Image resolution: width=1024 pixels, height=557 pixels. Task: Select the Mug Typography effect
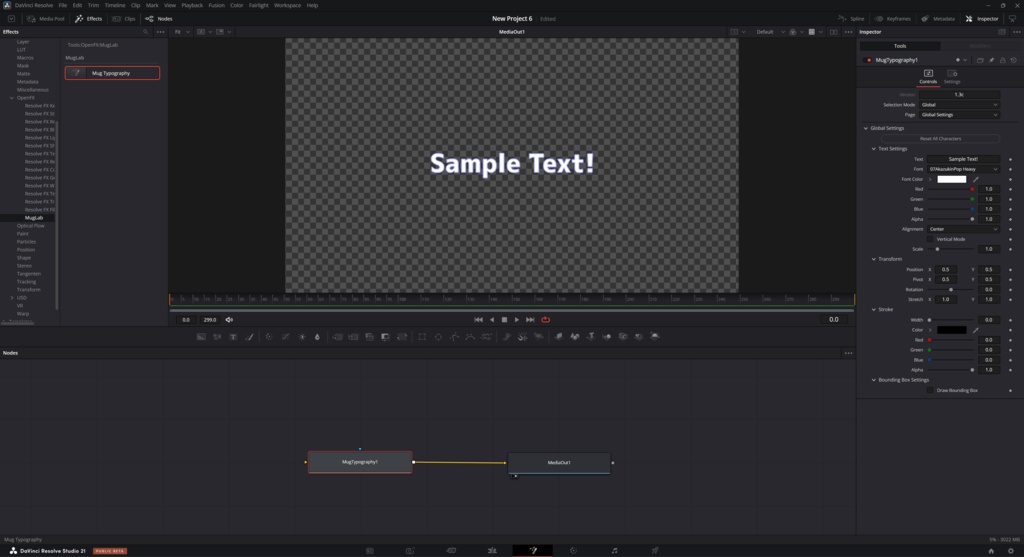point(112,73)
